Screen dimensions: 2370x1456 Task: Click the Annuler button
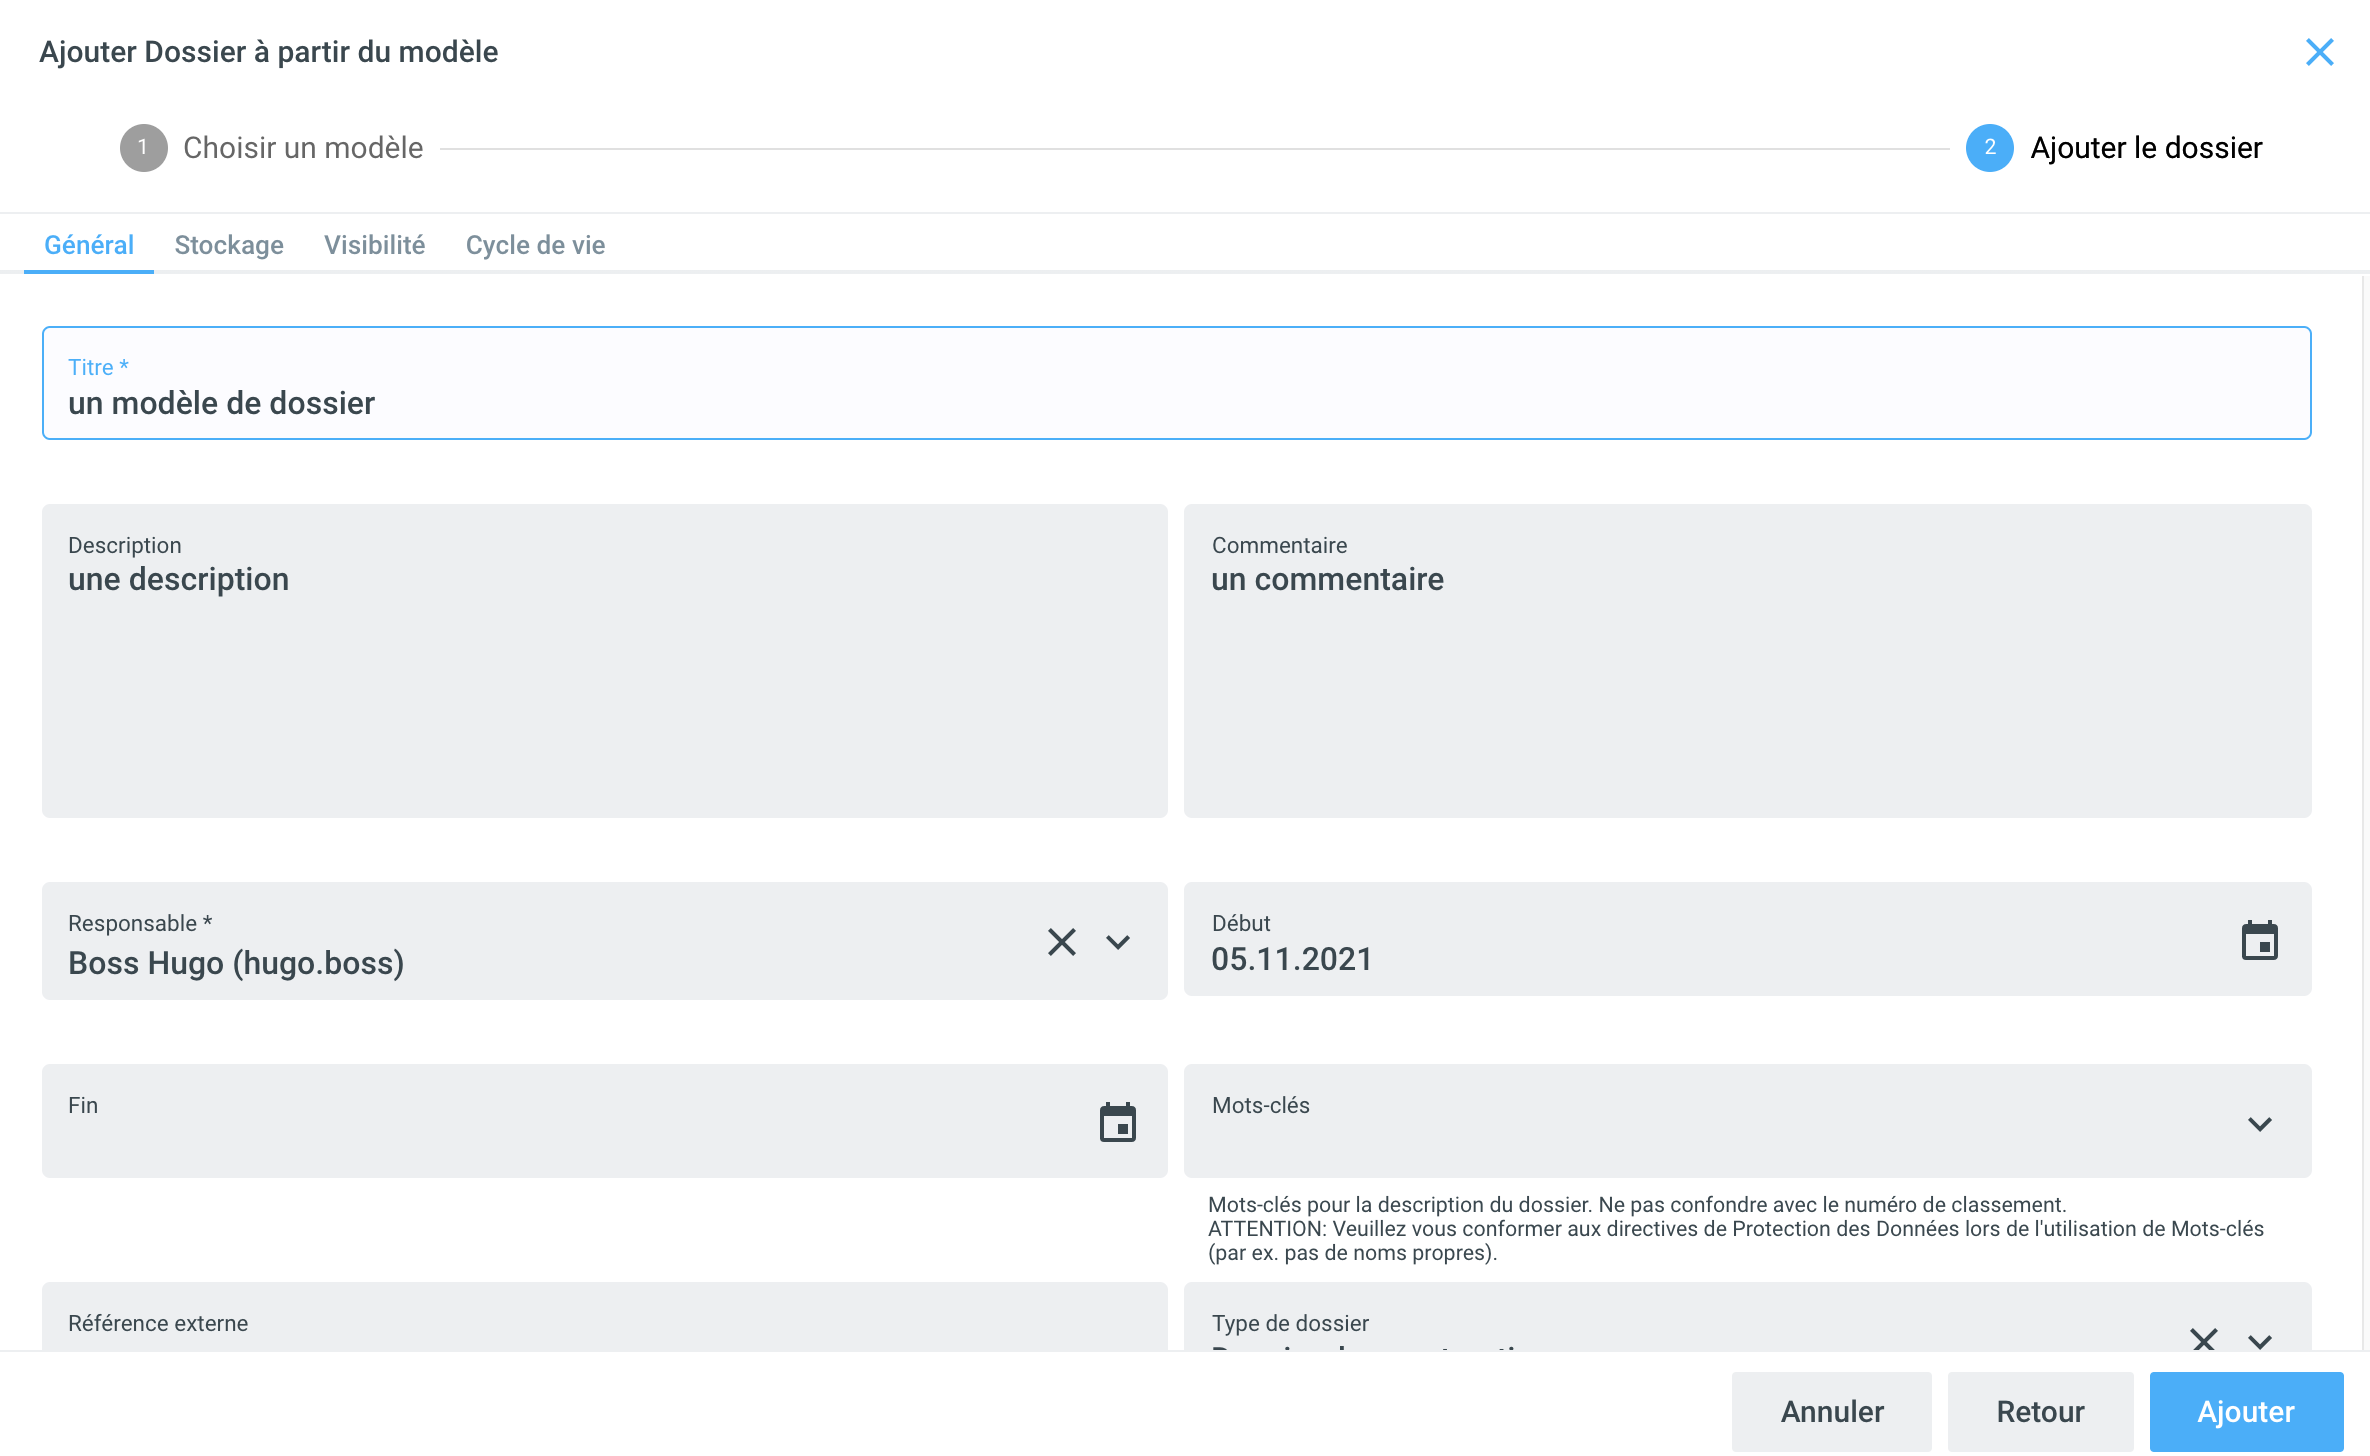[x=1832, y=1411]
